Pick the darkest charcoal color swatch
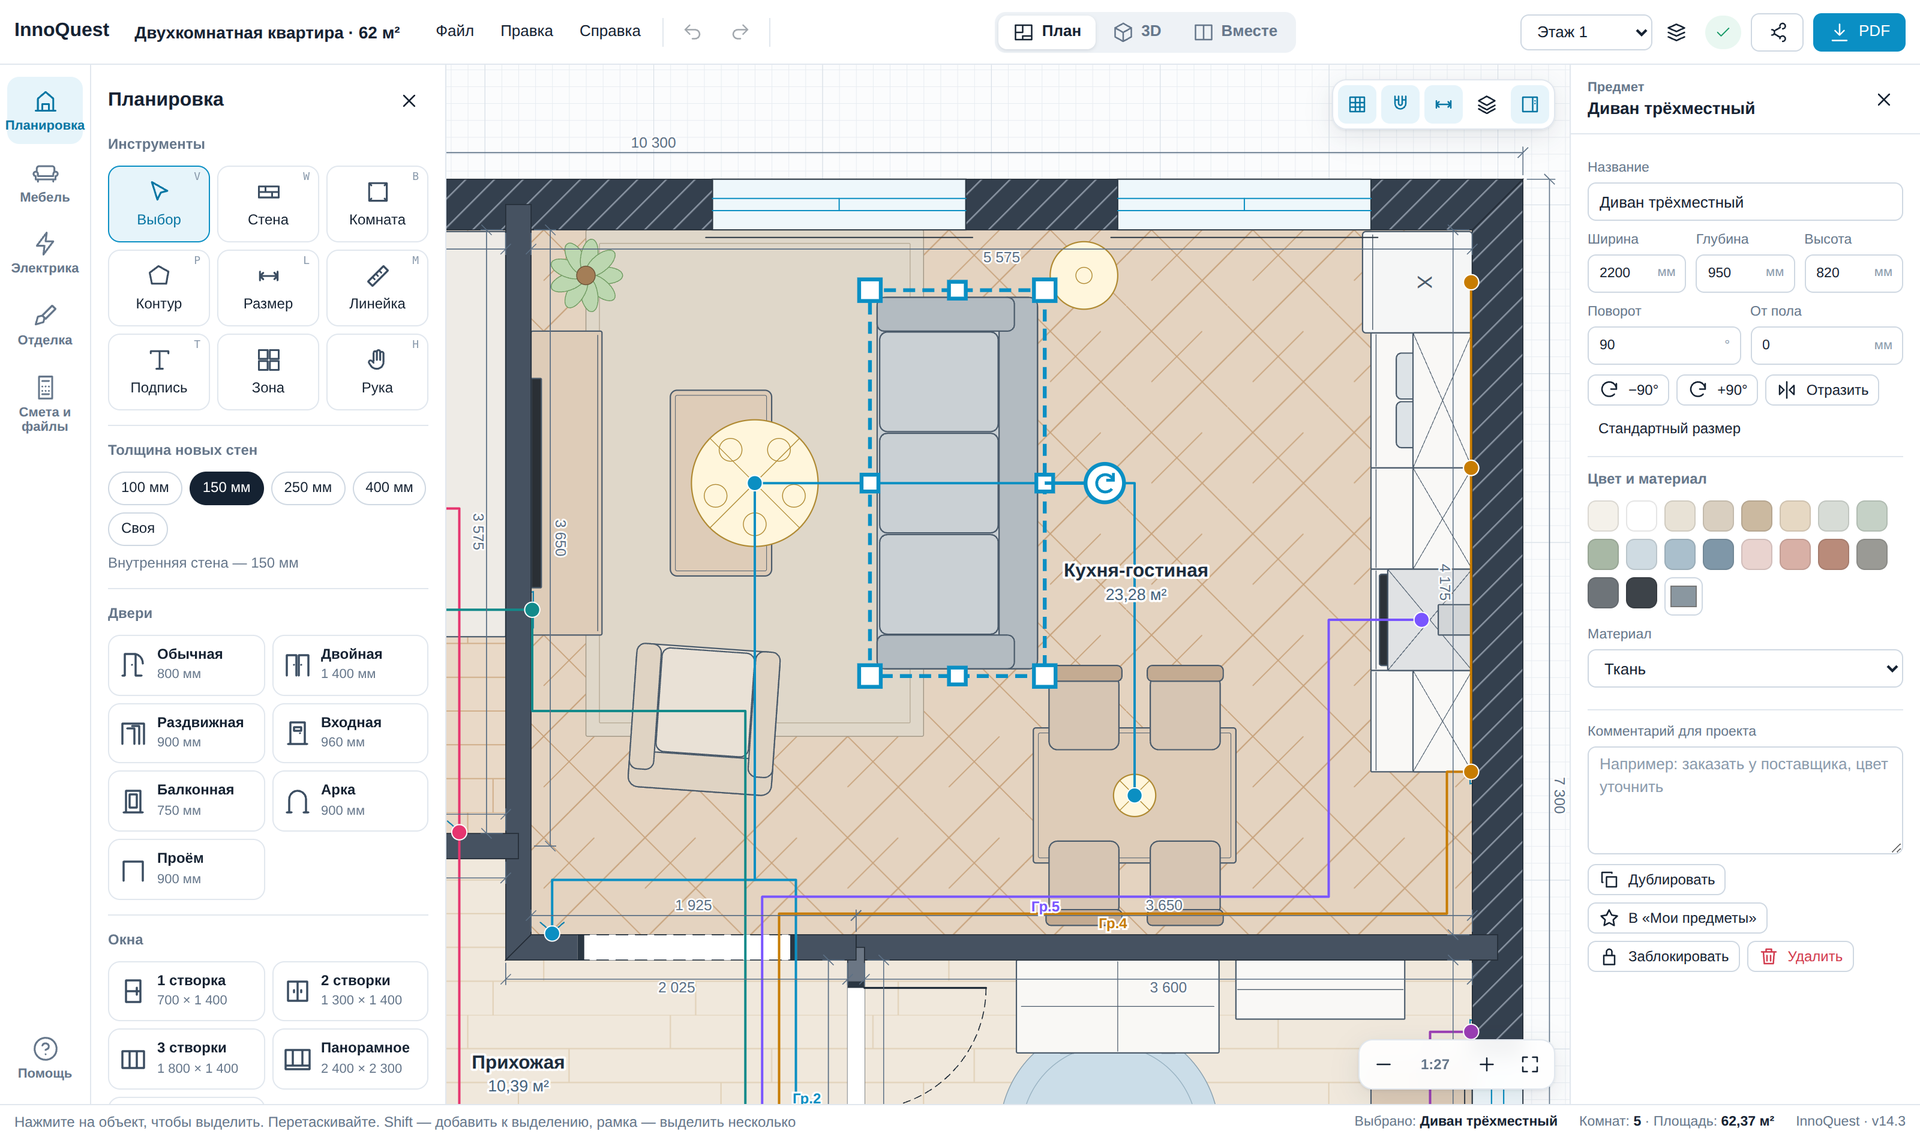This screenshot has height=1140, width=1920. (x=1641, y=593)
